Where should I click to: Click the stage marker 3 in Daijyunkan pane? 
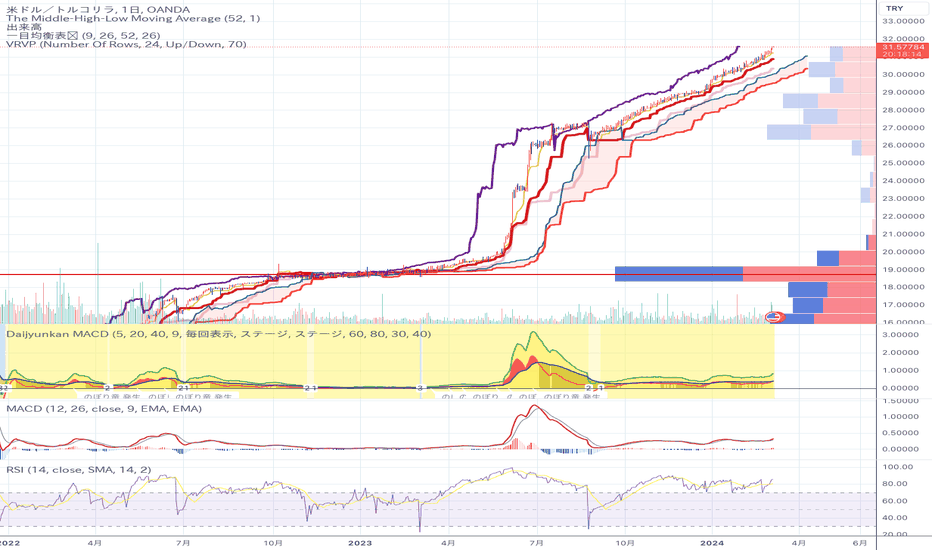tap(420, 388)
